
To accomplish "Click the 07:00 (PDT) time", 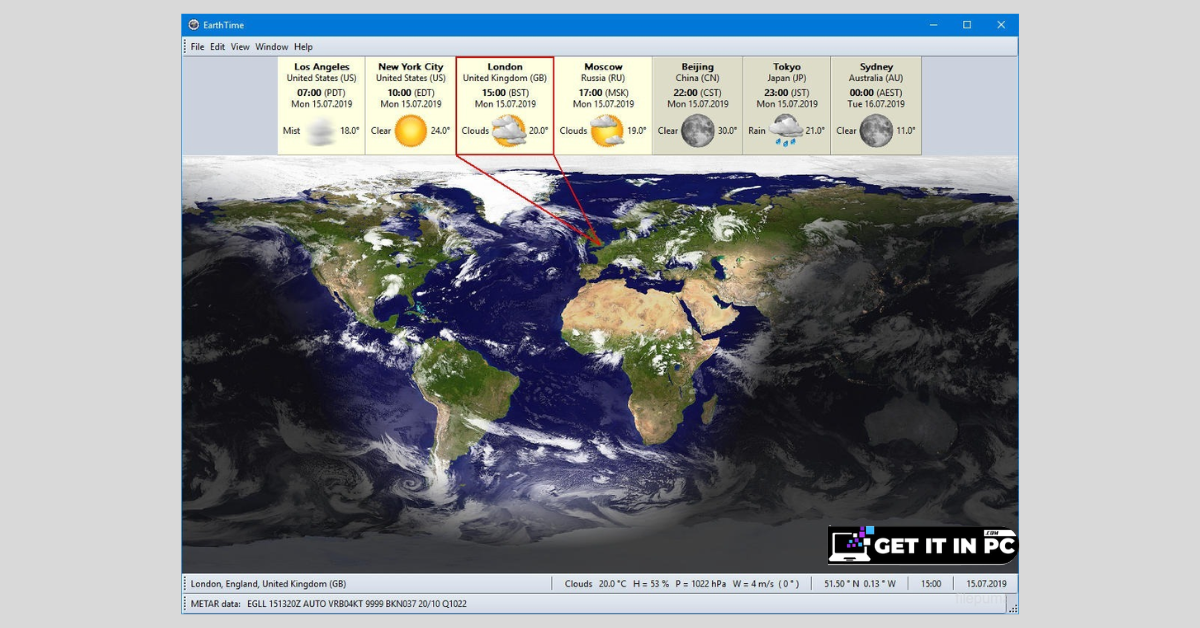I will 321,92.
